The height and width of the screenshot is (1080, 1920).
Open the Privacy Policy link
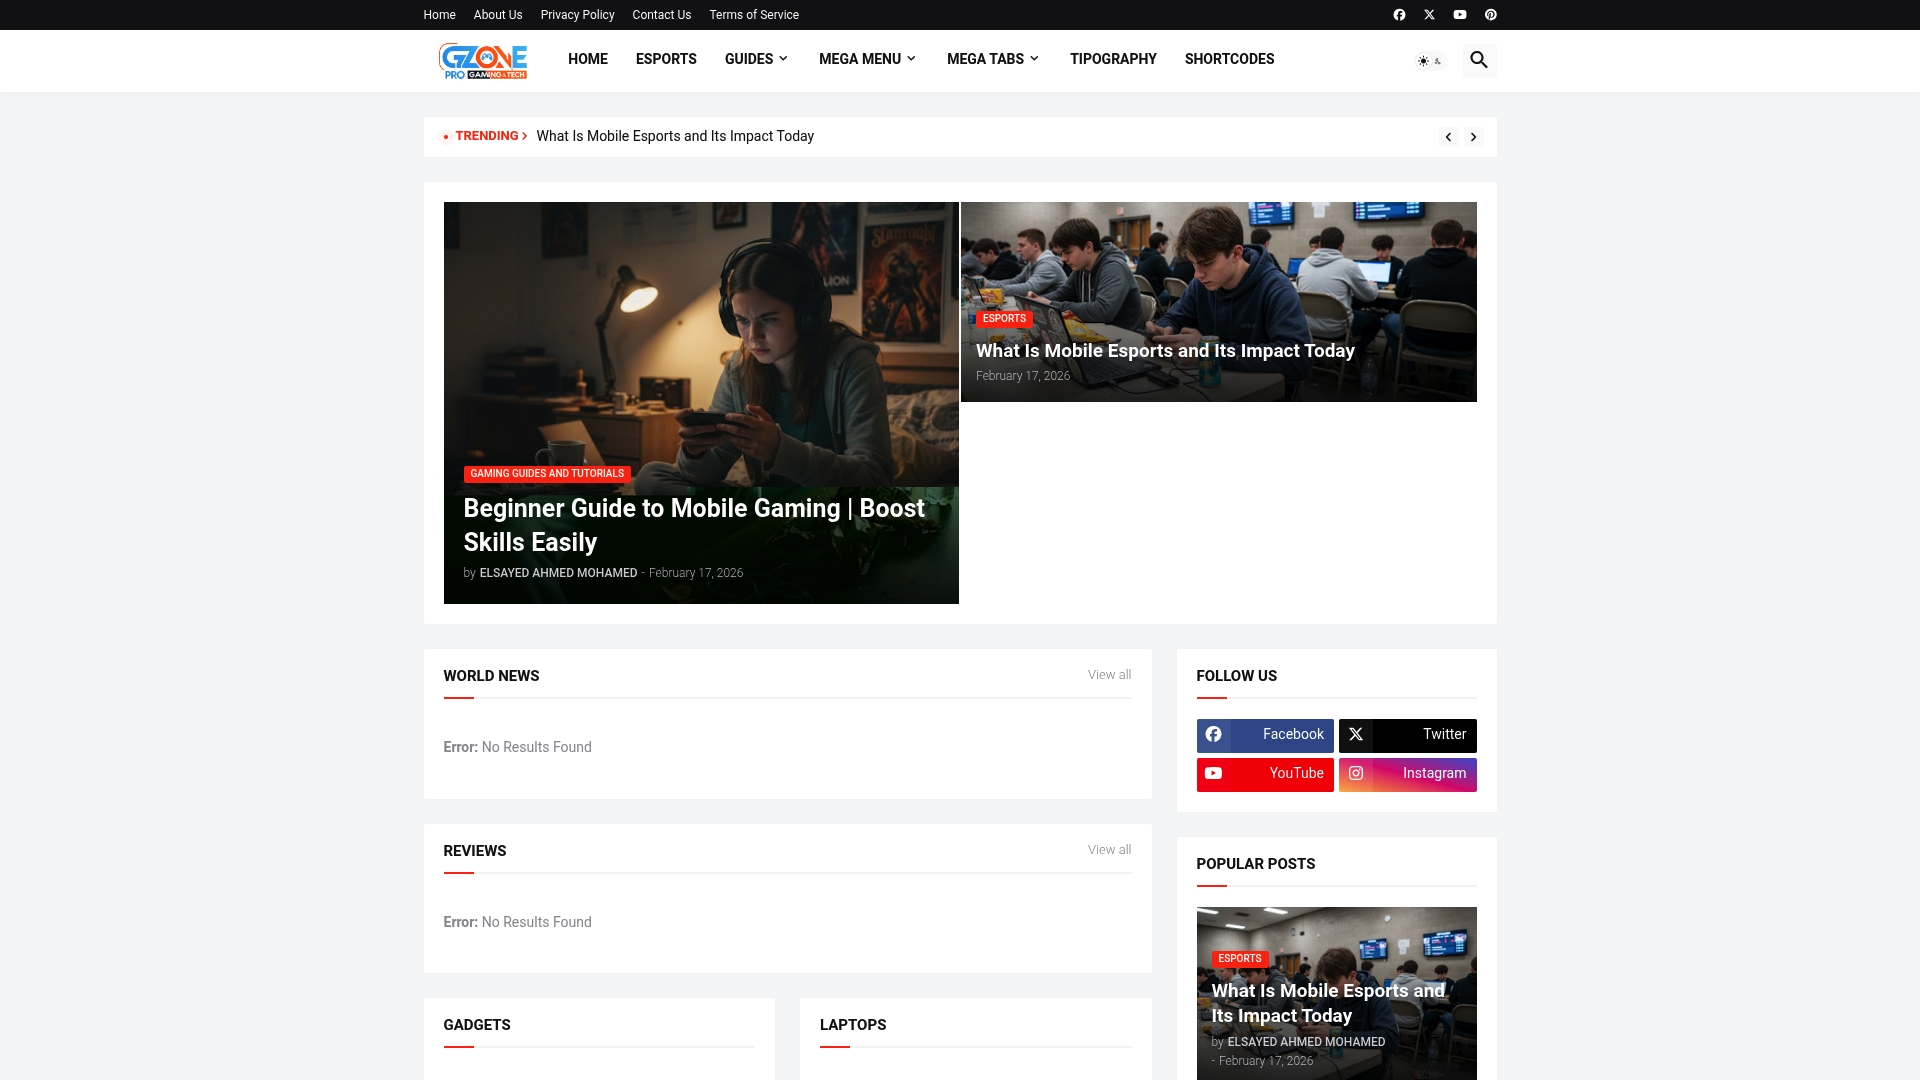[x=577, y=15]
